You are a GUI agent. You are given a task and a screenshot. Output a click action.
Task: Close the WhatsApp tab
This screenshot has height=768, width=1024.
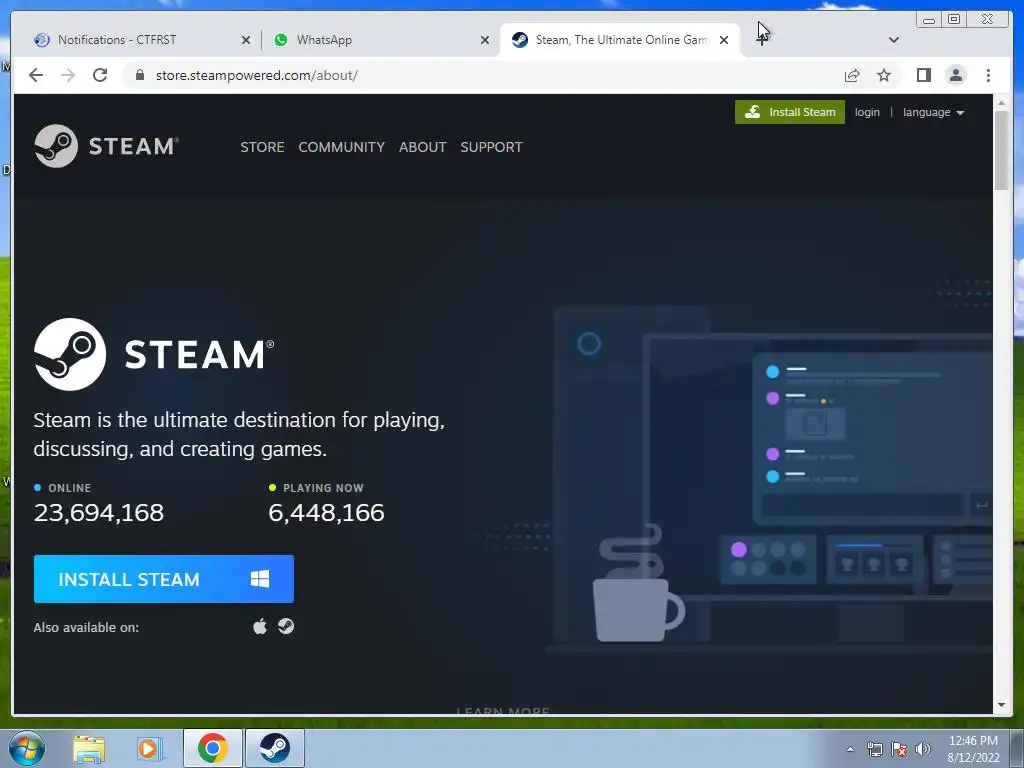[x=485, y=40]
